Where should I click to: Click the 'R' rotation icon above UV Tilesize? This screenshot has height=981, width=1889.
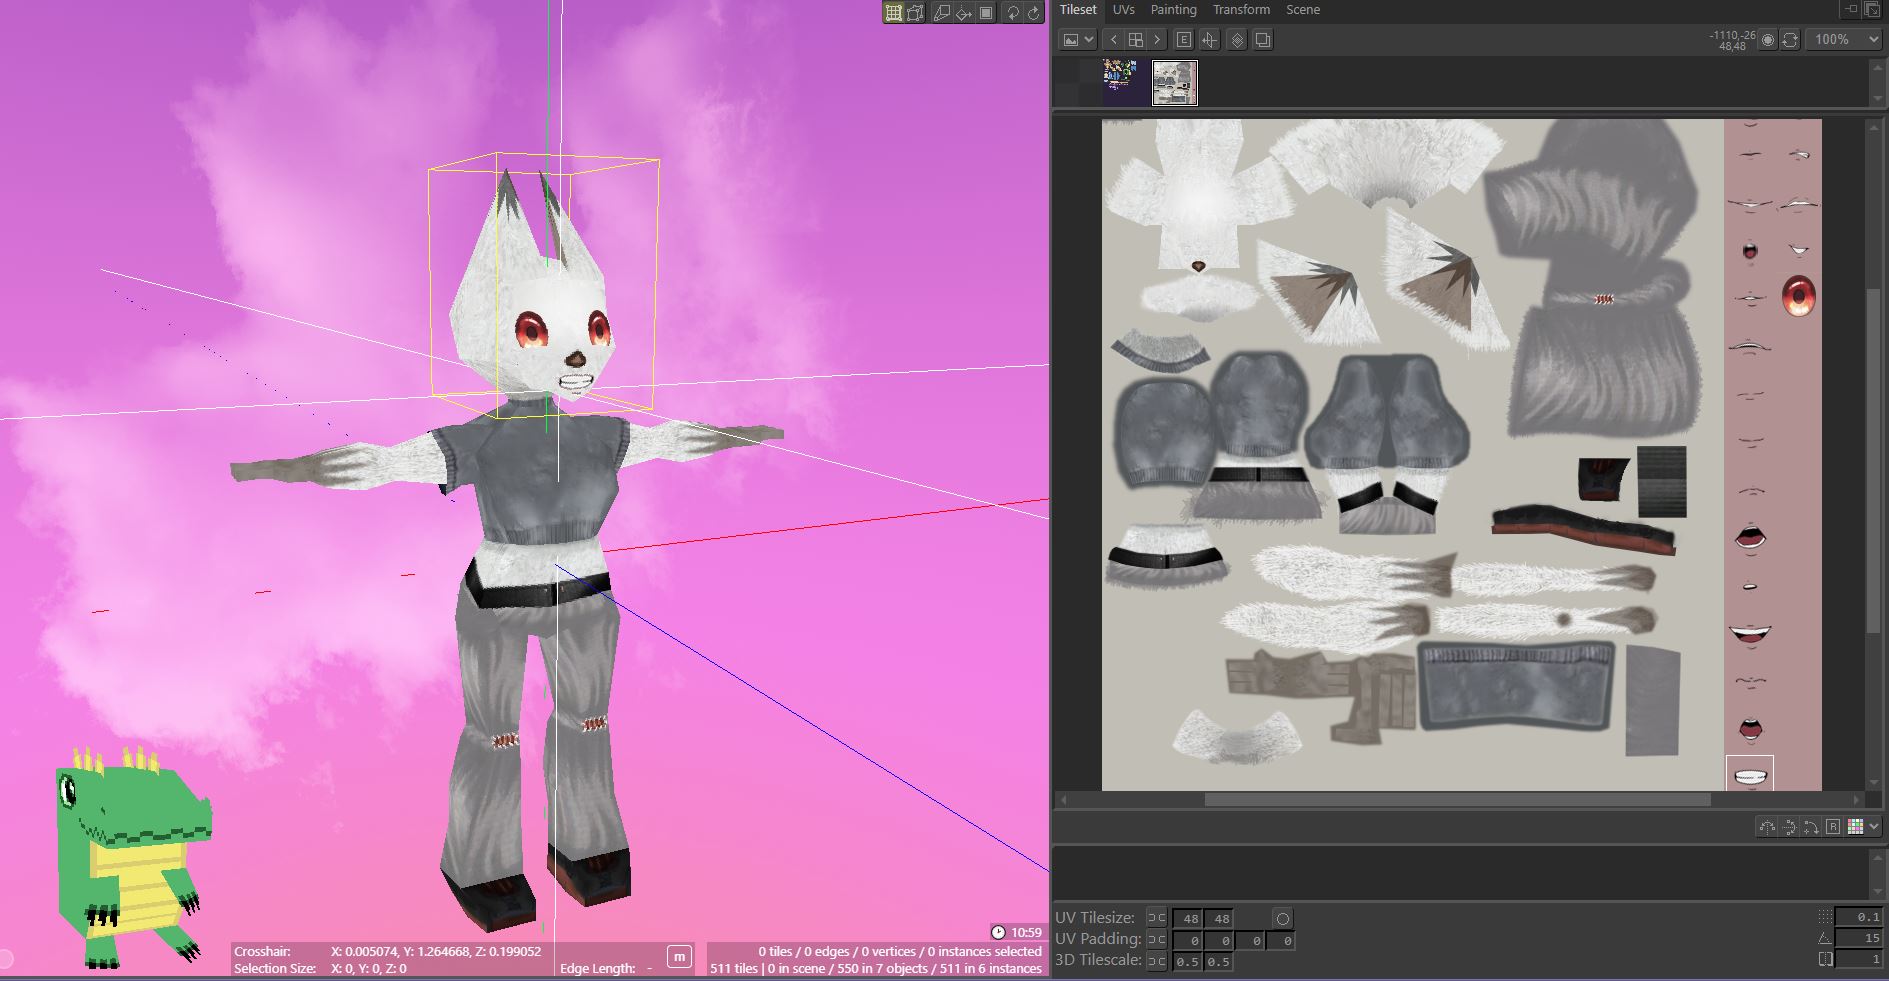click(1832, 827)
